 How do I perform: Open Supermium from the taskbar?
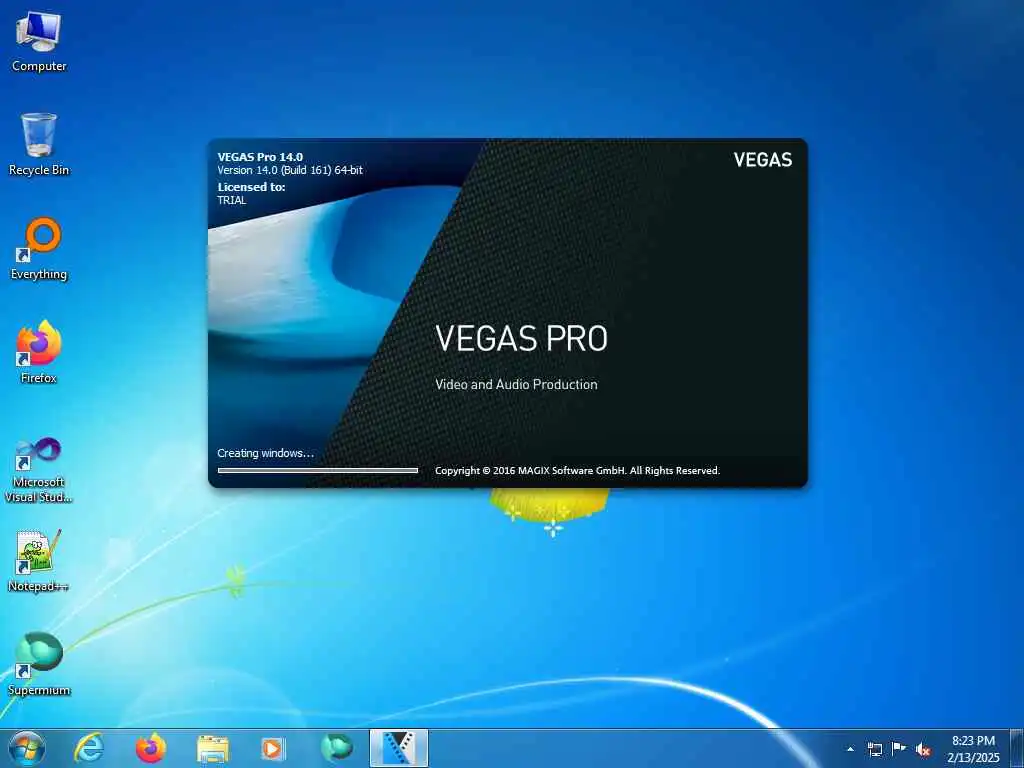click(336, 748)
